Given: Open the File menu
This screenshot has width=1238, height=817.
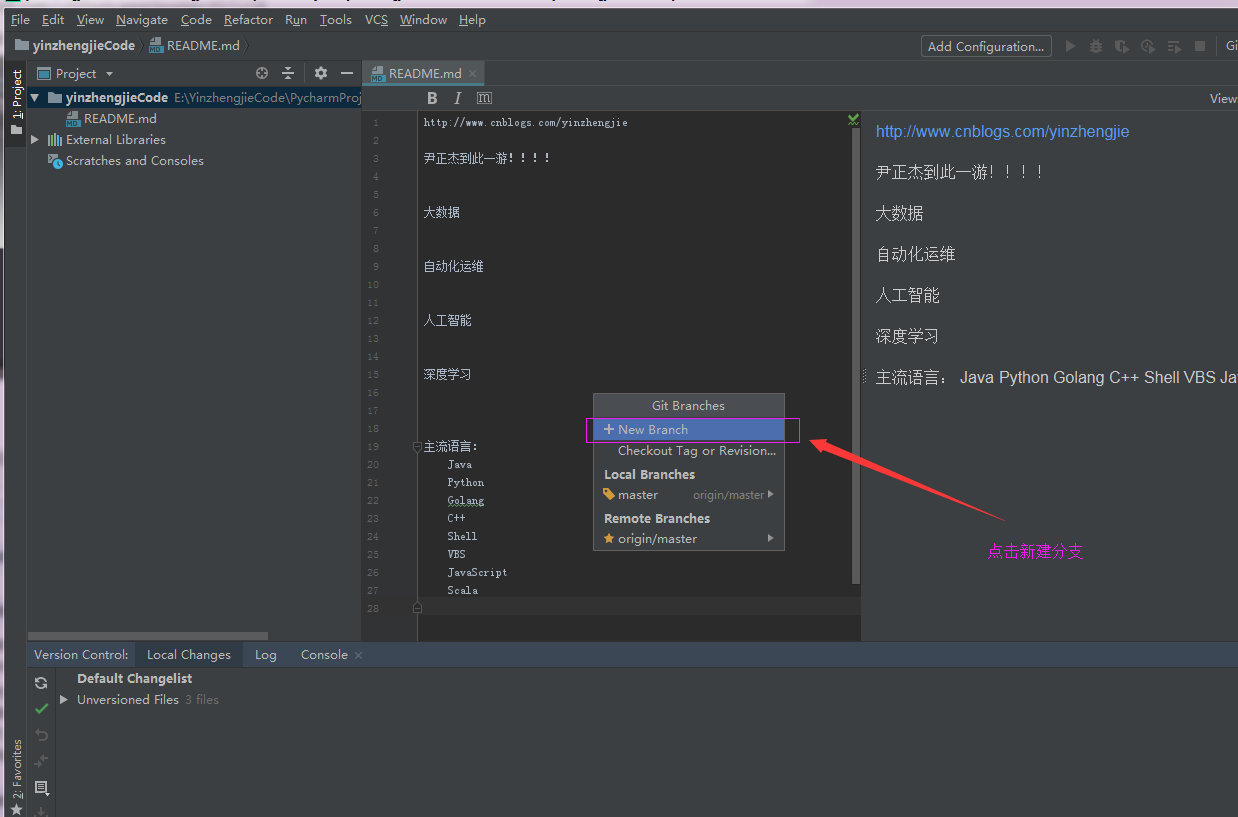Looking at the screenshot, I should [x=20, y=19].
